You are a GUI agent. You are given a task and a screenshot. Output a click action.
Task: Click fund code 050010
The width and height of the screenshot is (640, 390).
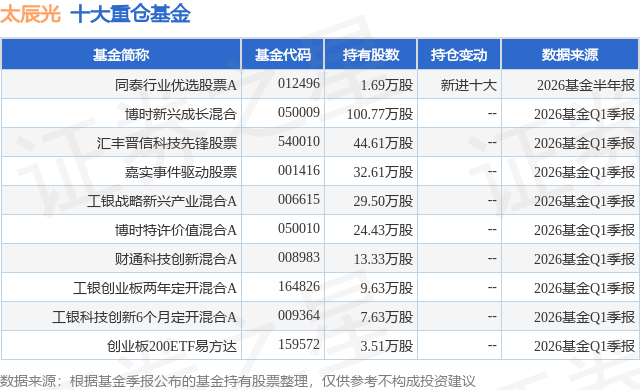point(299,228)
